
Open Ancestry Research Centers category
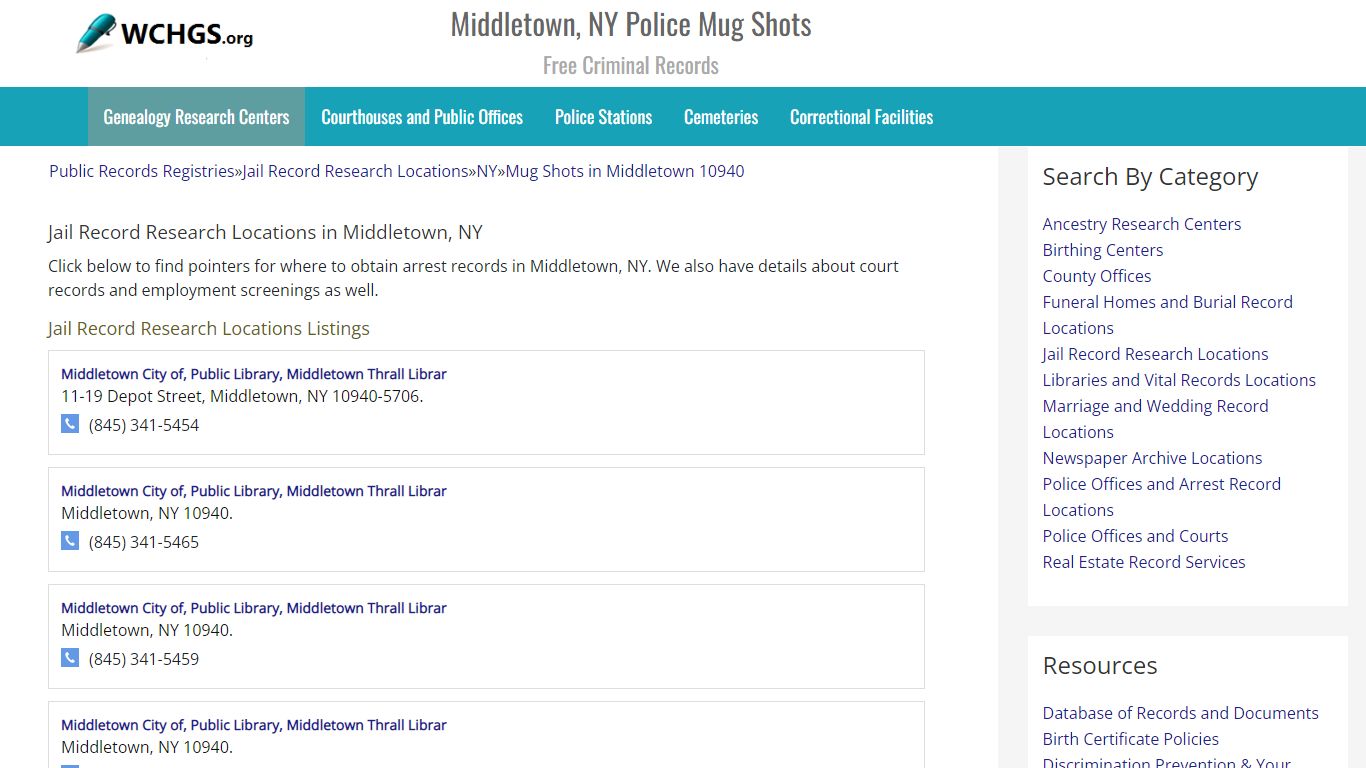point(1142,224)
